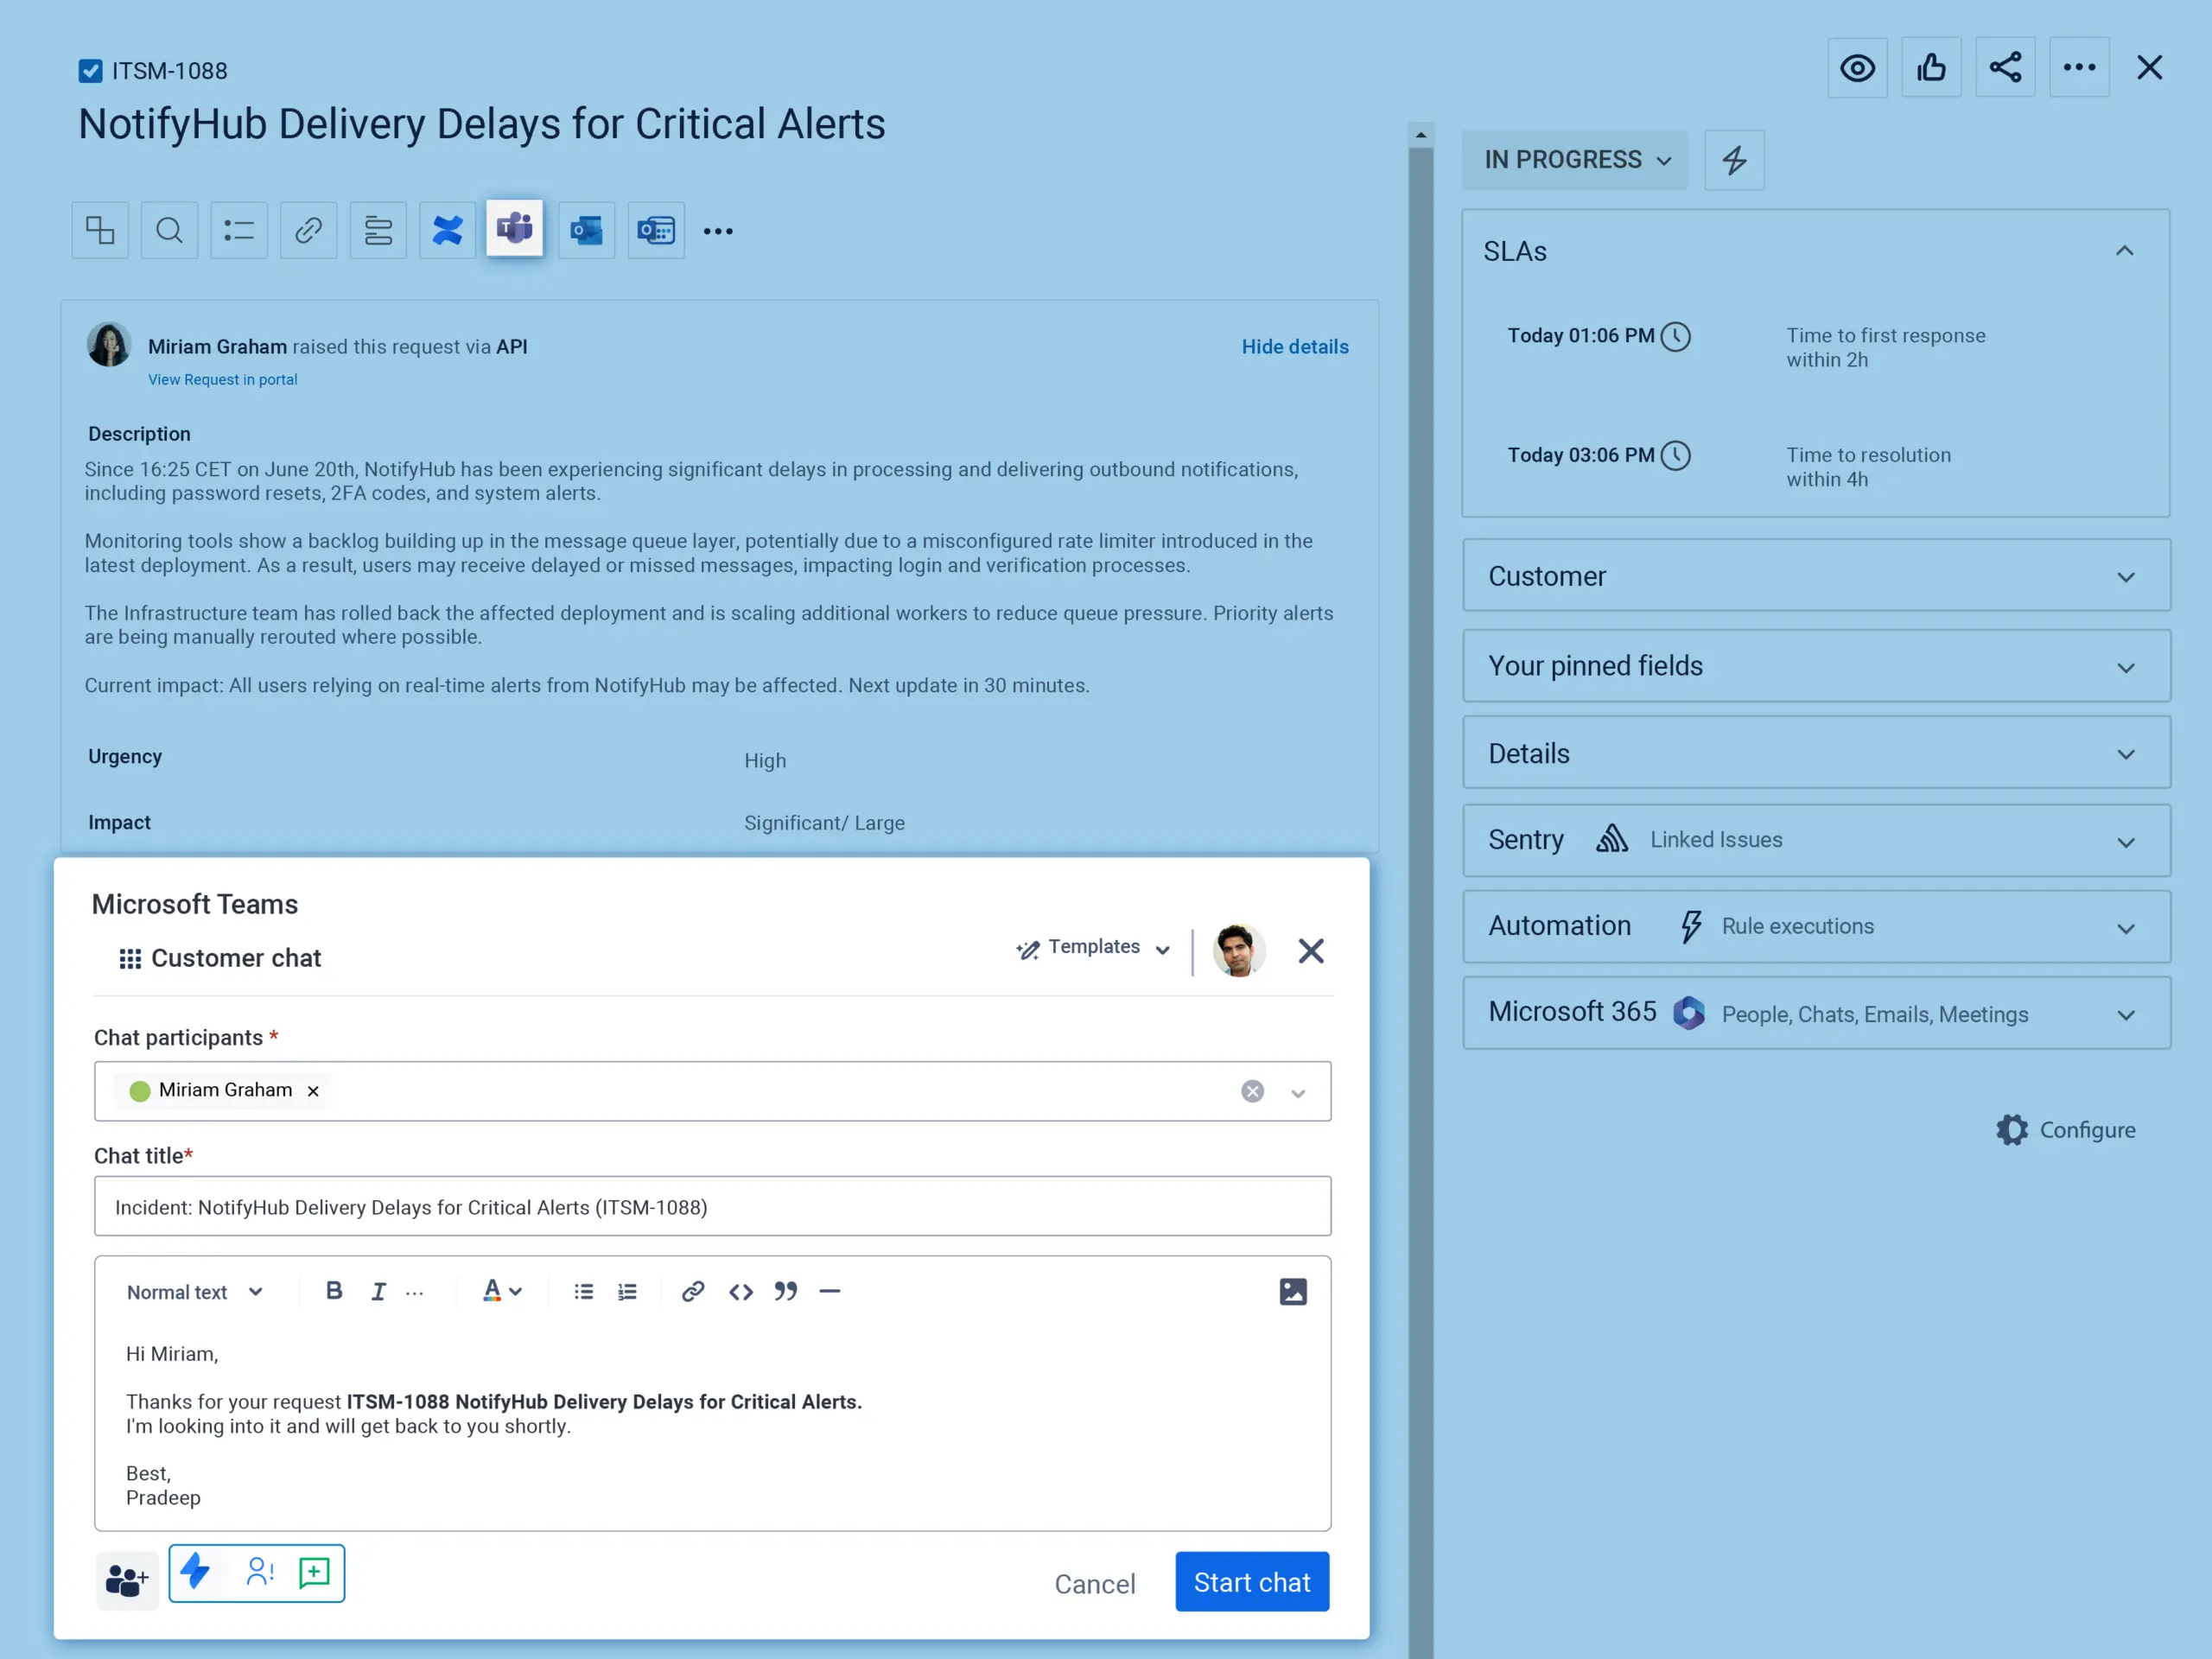
Task: Expand the Customer panel
Action: pyautogui.click(x=1816, y=576)
